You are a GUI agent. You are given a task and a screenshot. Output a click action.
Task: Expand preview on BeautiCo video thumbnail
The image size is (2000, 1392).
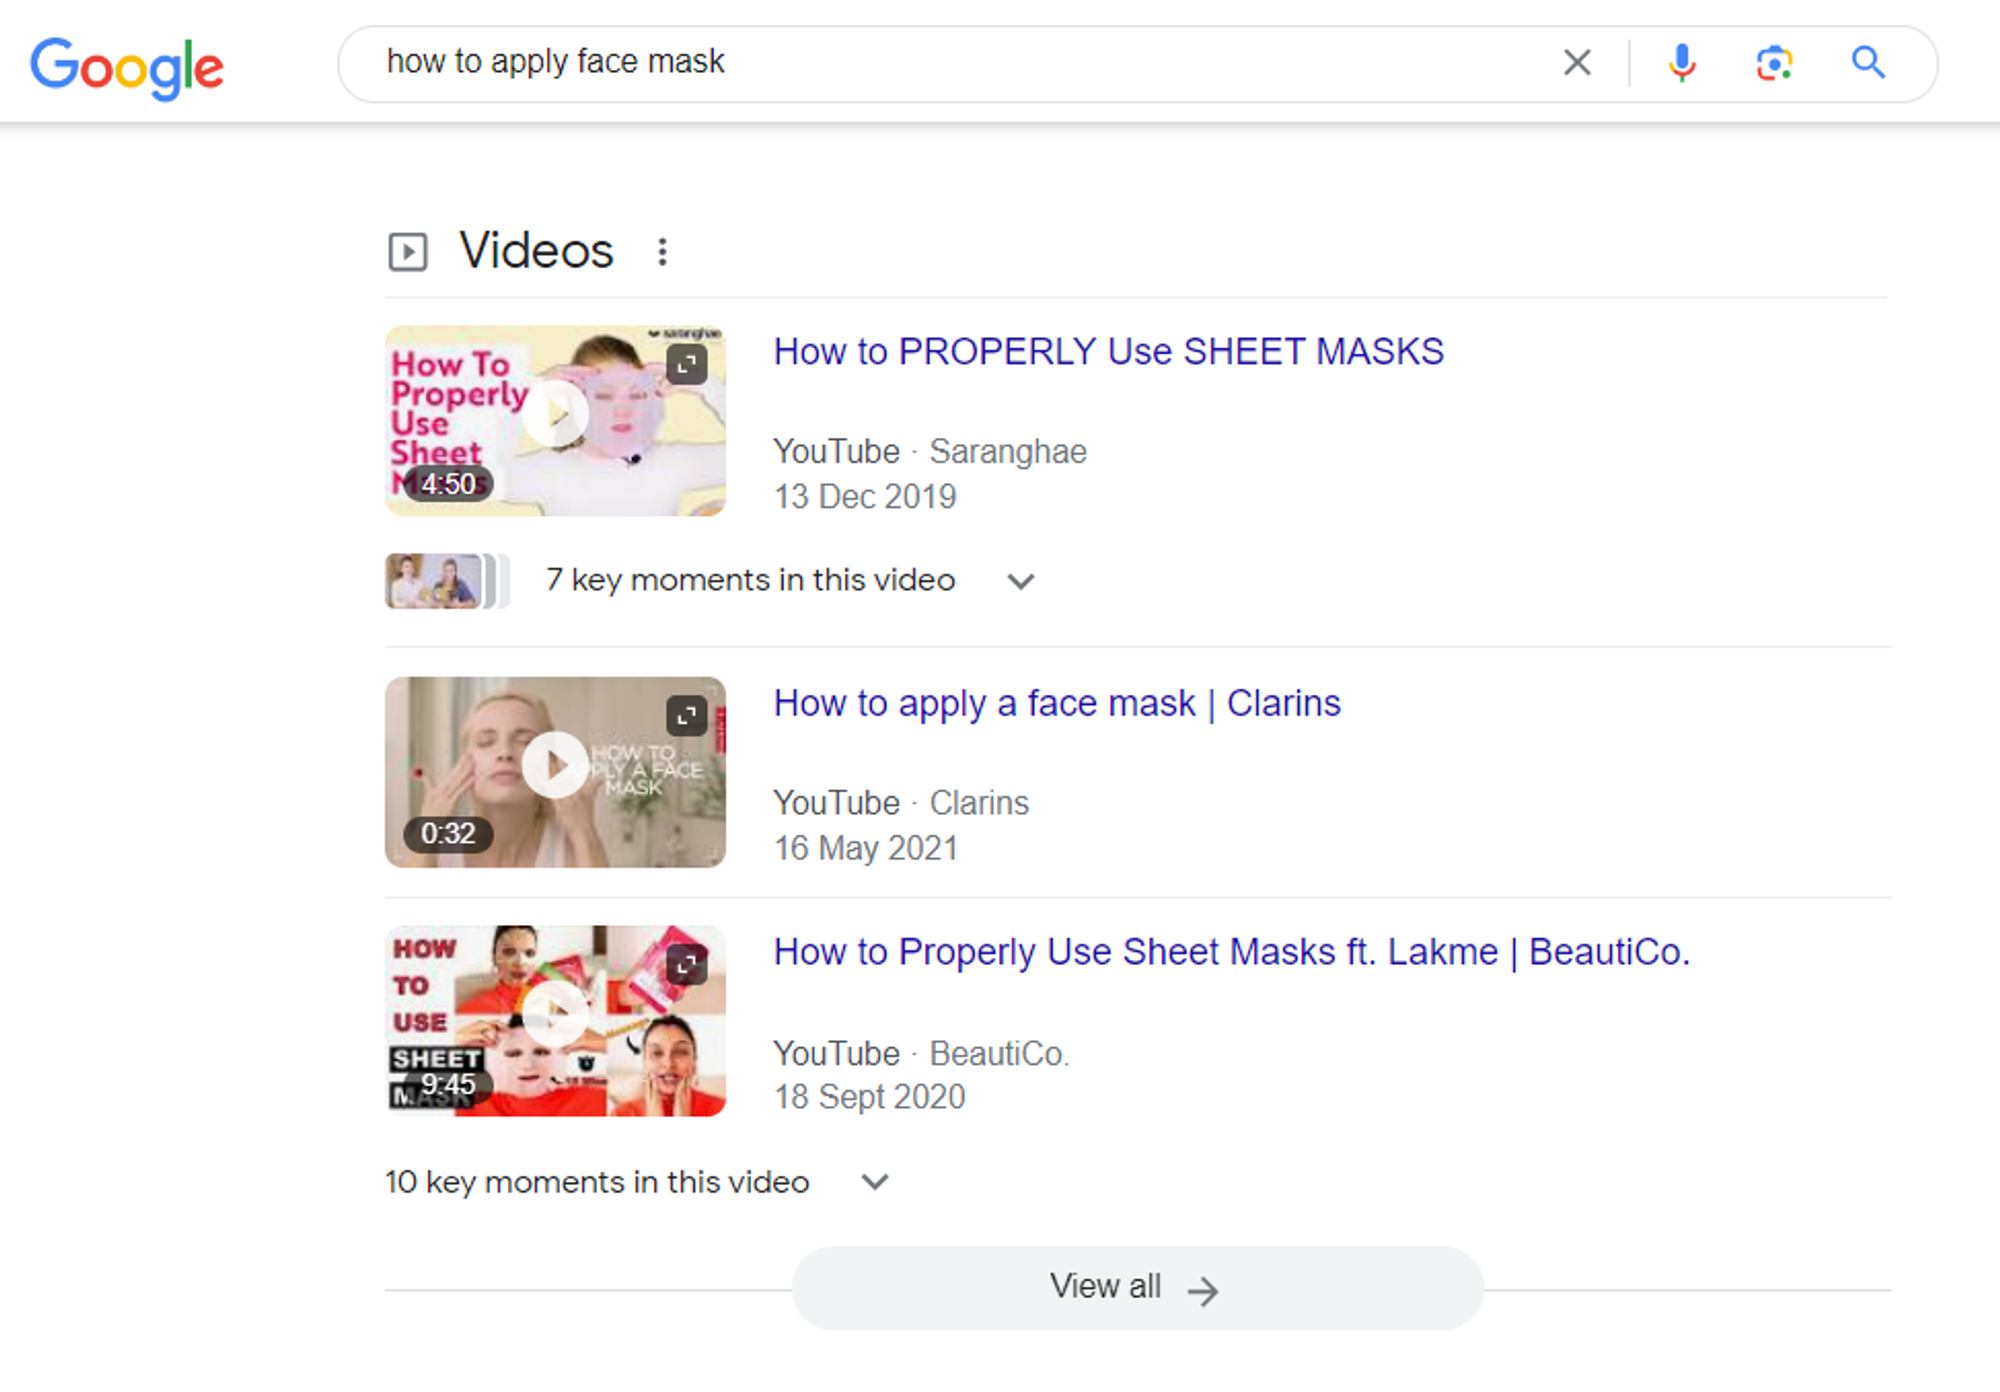point(687,965)
